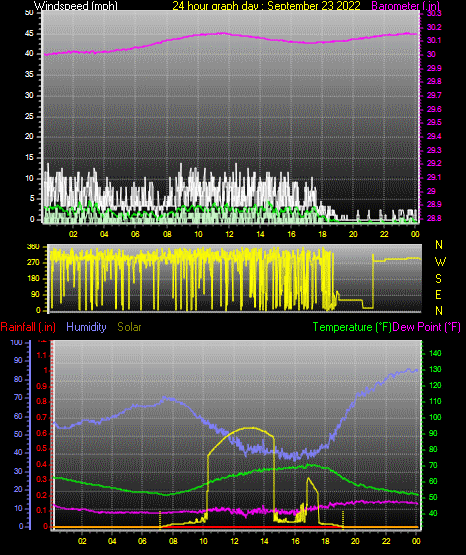
Task: Click the 06 hour label under humidity graph
Action: pos(142,541)
